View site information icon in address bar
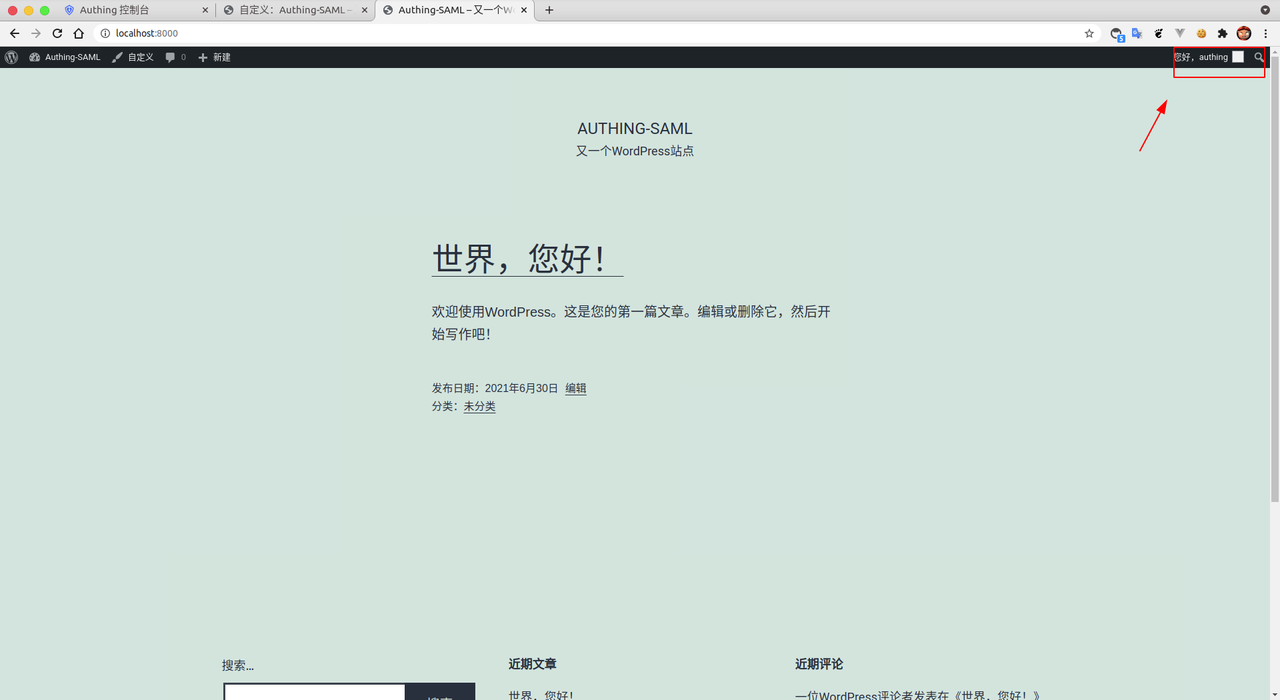Image resolution: width=1280 pixels, height=700 pixels. click(x=105, y=33)
